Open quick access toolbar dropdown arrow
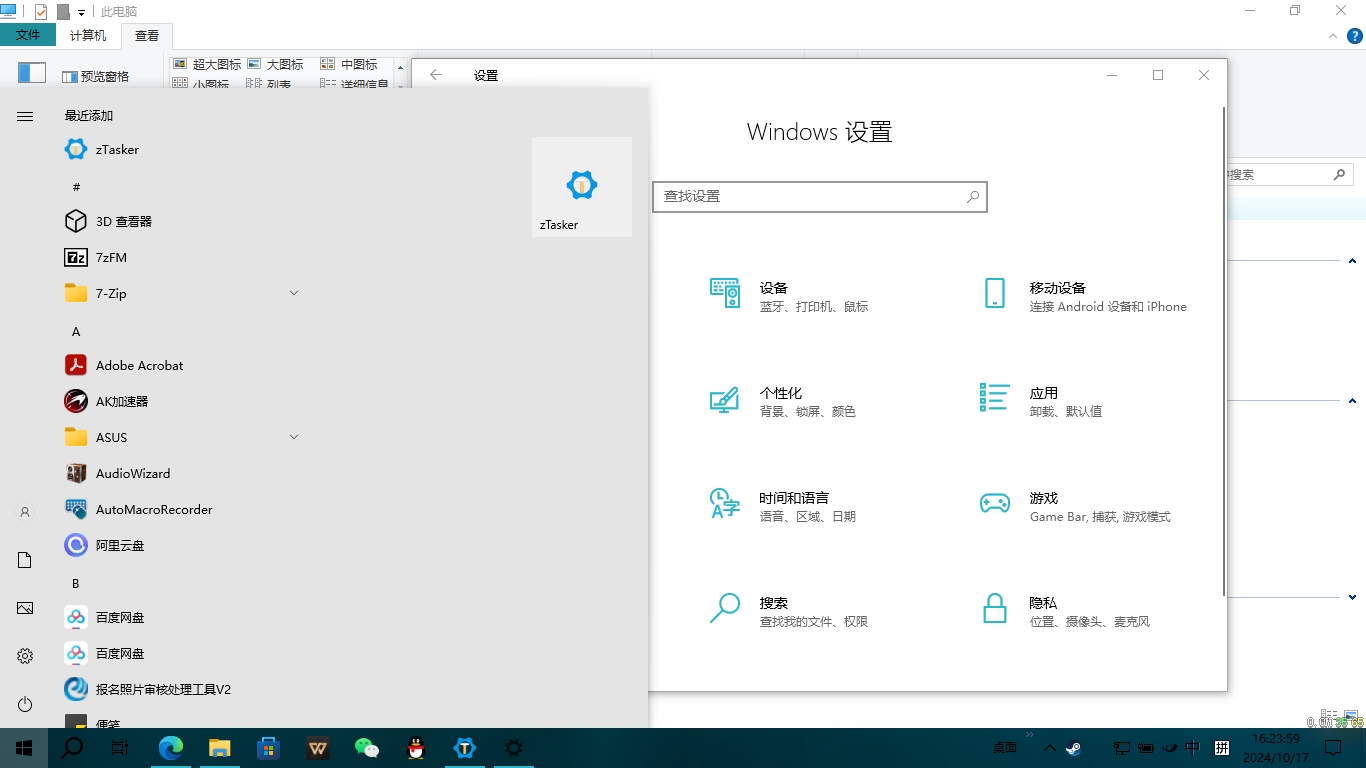 point(81,12)
